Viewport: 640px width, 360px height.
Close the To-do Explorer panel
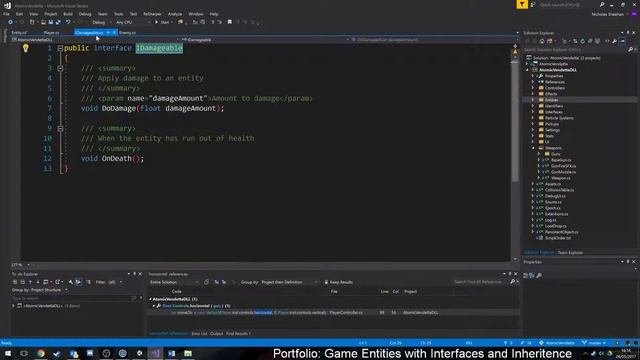tap(140, 274)
